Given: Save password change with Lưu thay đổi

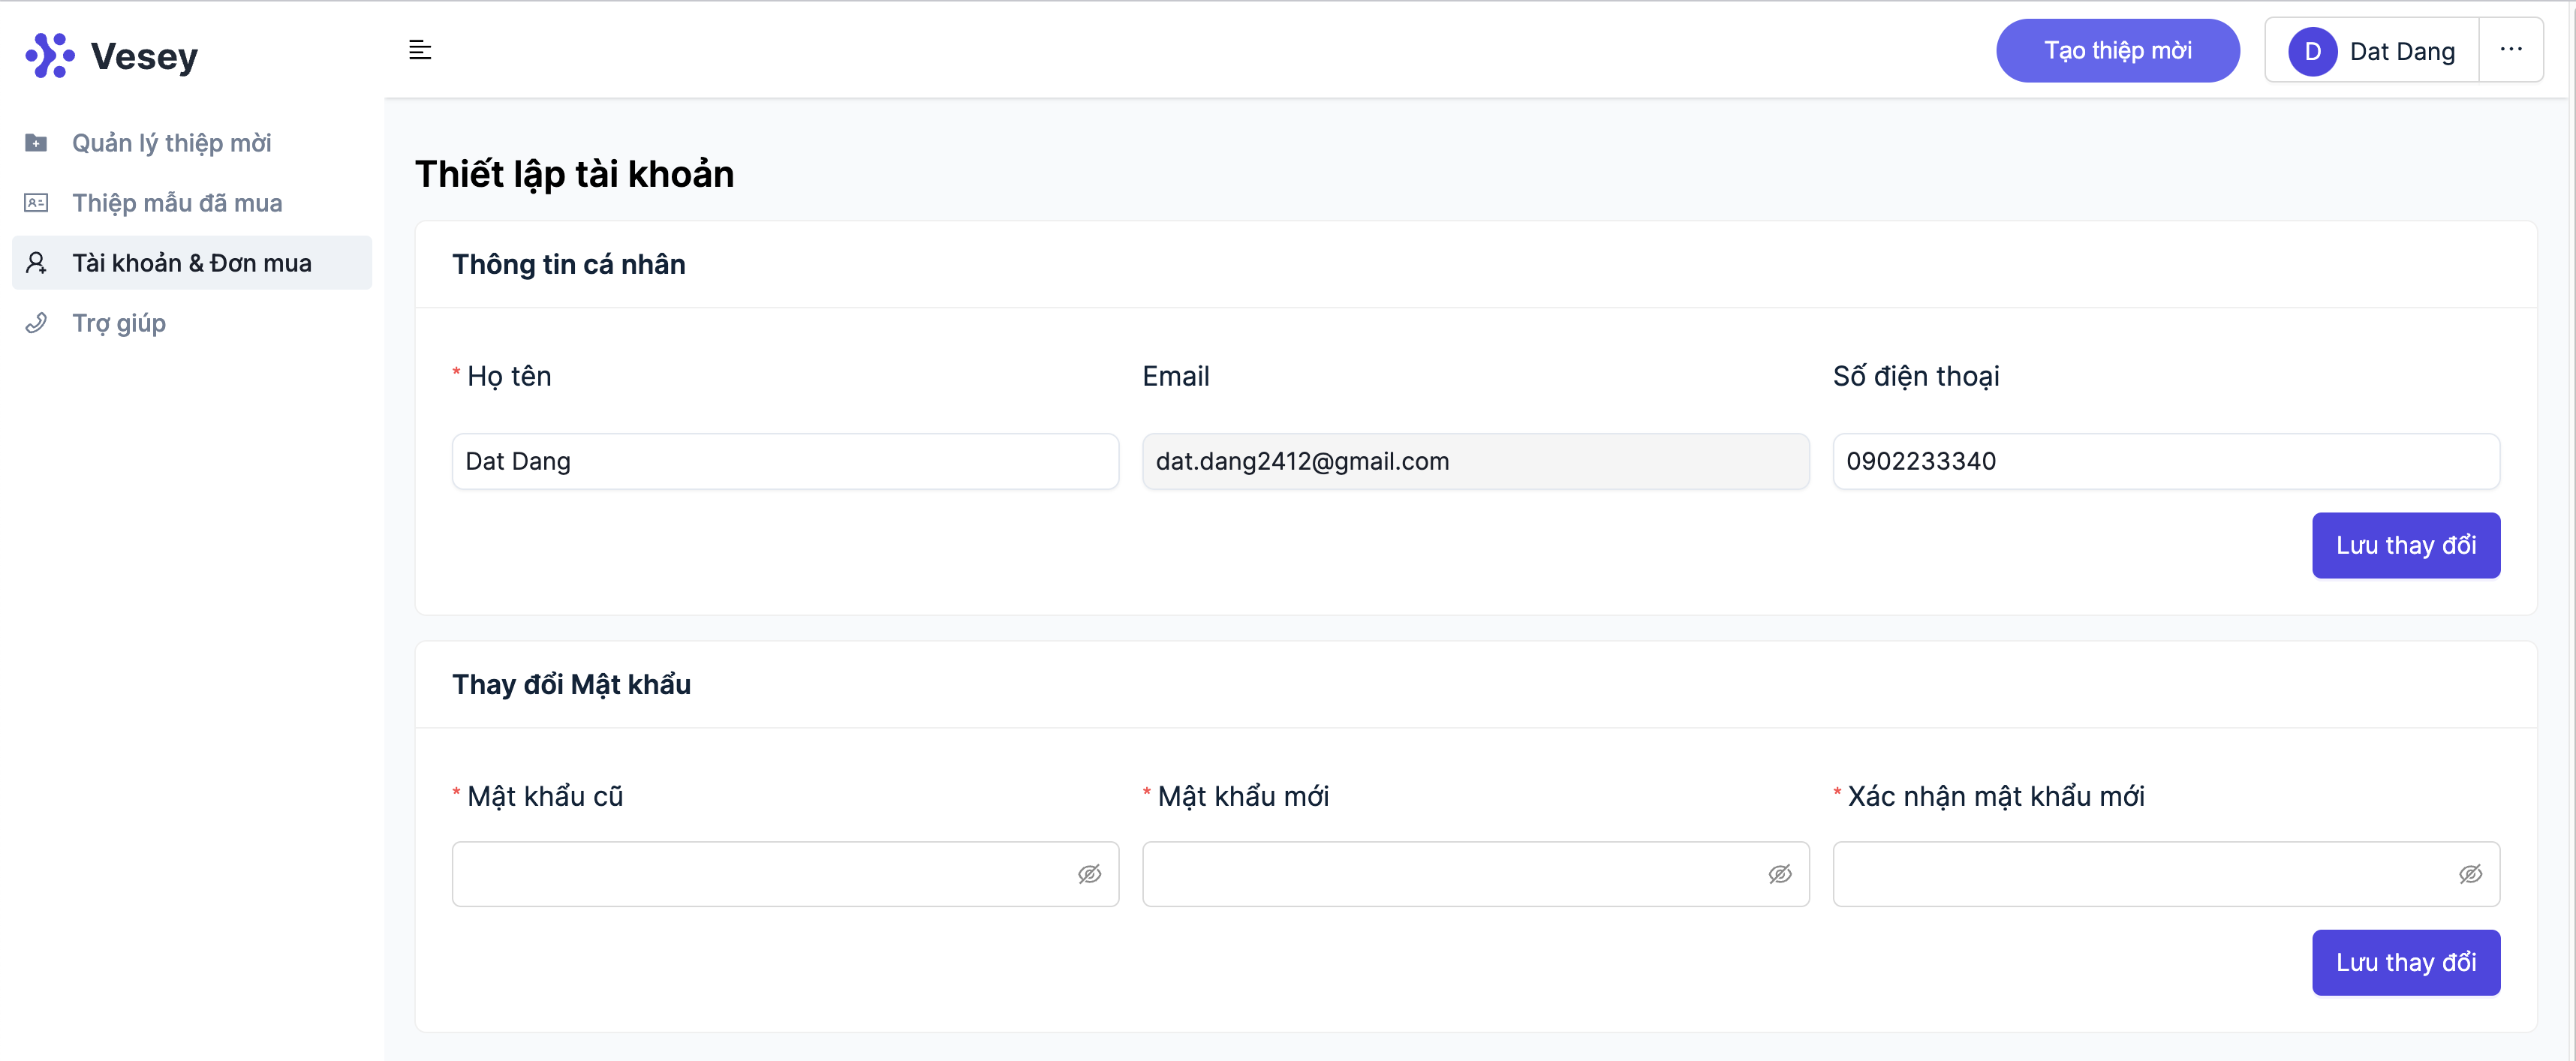Looking at the screenshot, I should (x=2406, y=962).
